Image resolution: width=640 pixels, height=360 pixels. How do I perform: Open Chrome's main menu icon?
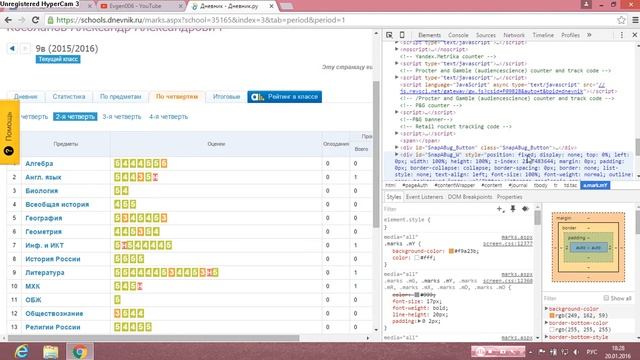[635, 20]
